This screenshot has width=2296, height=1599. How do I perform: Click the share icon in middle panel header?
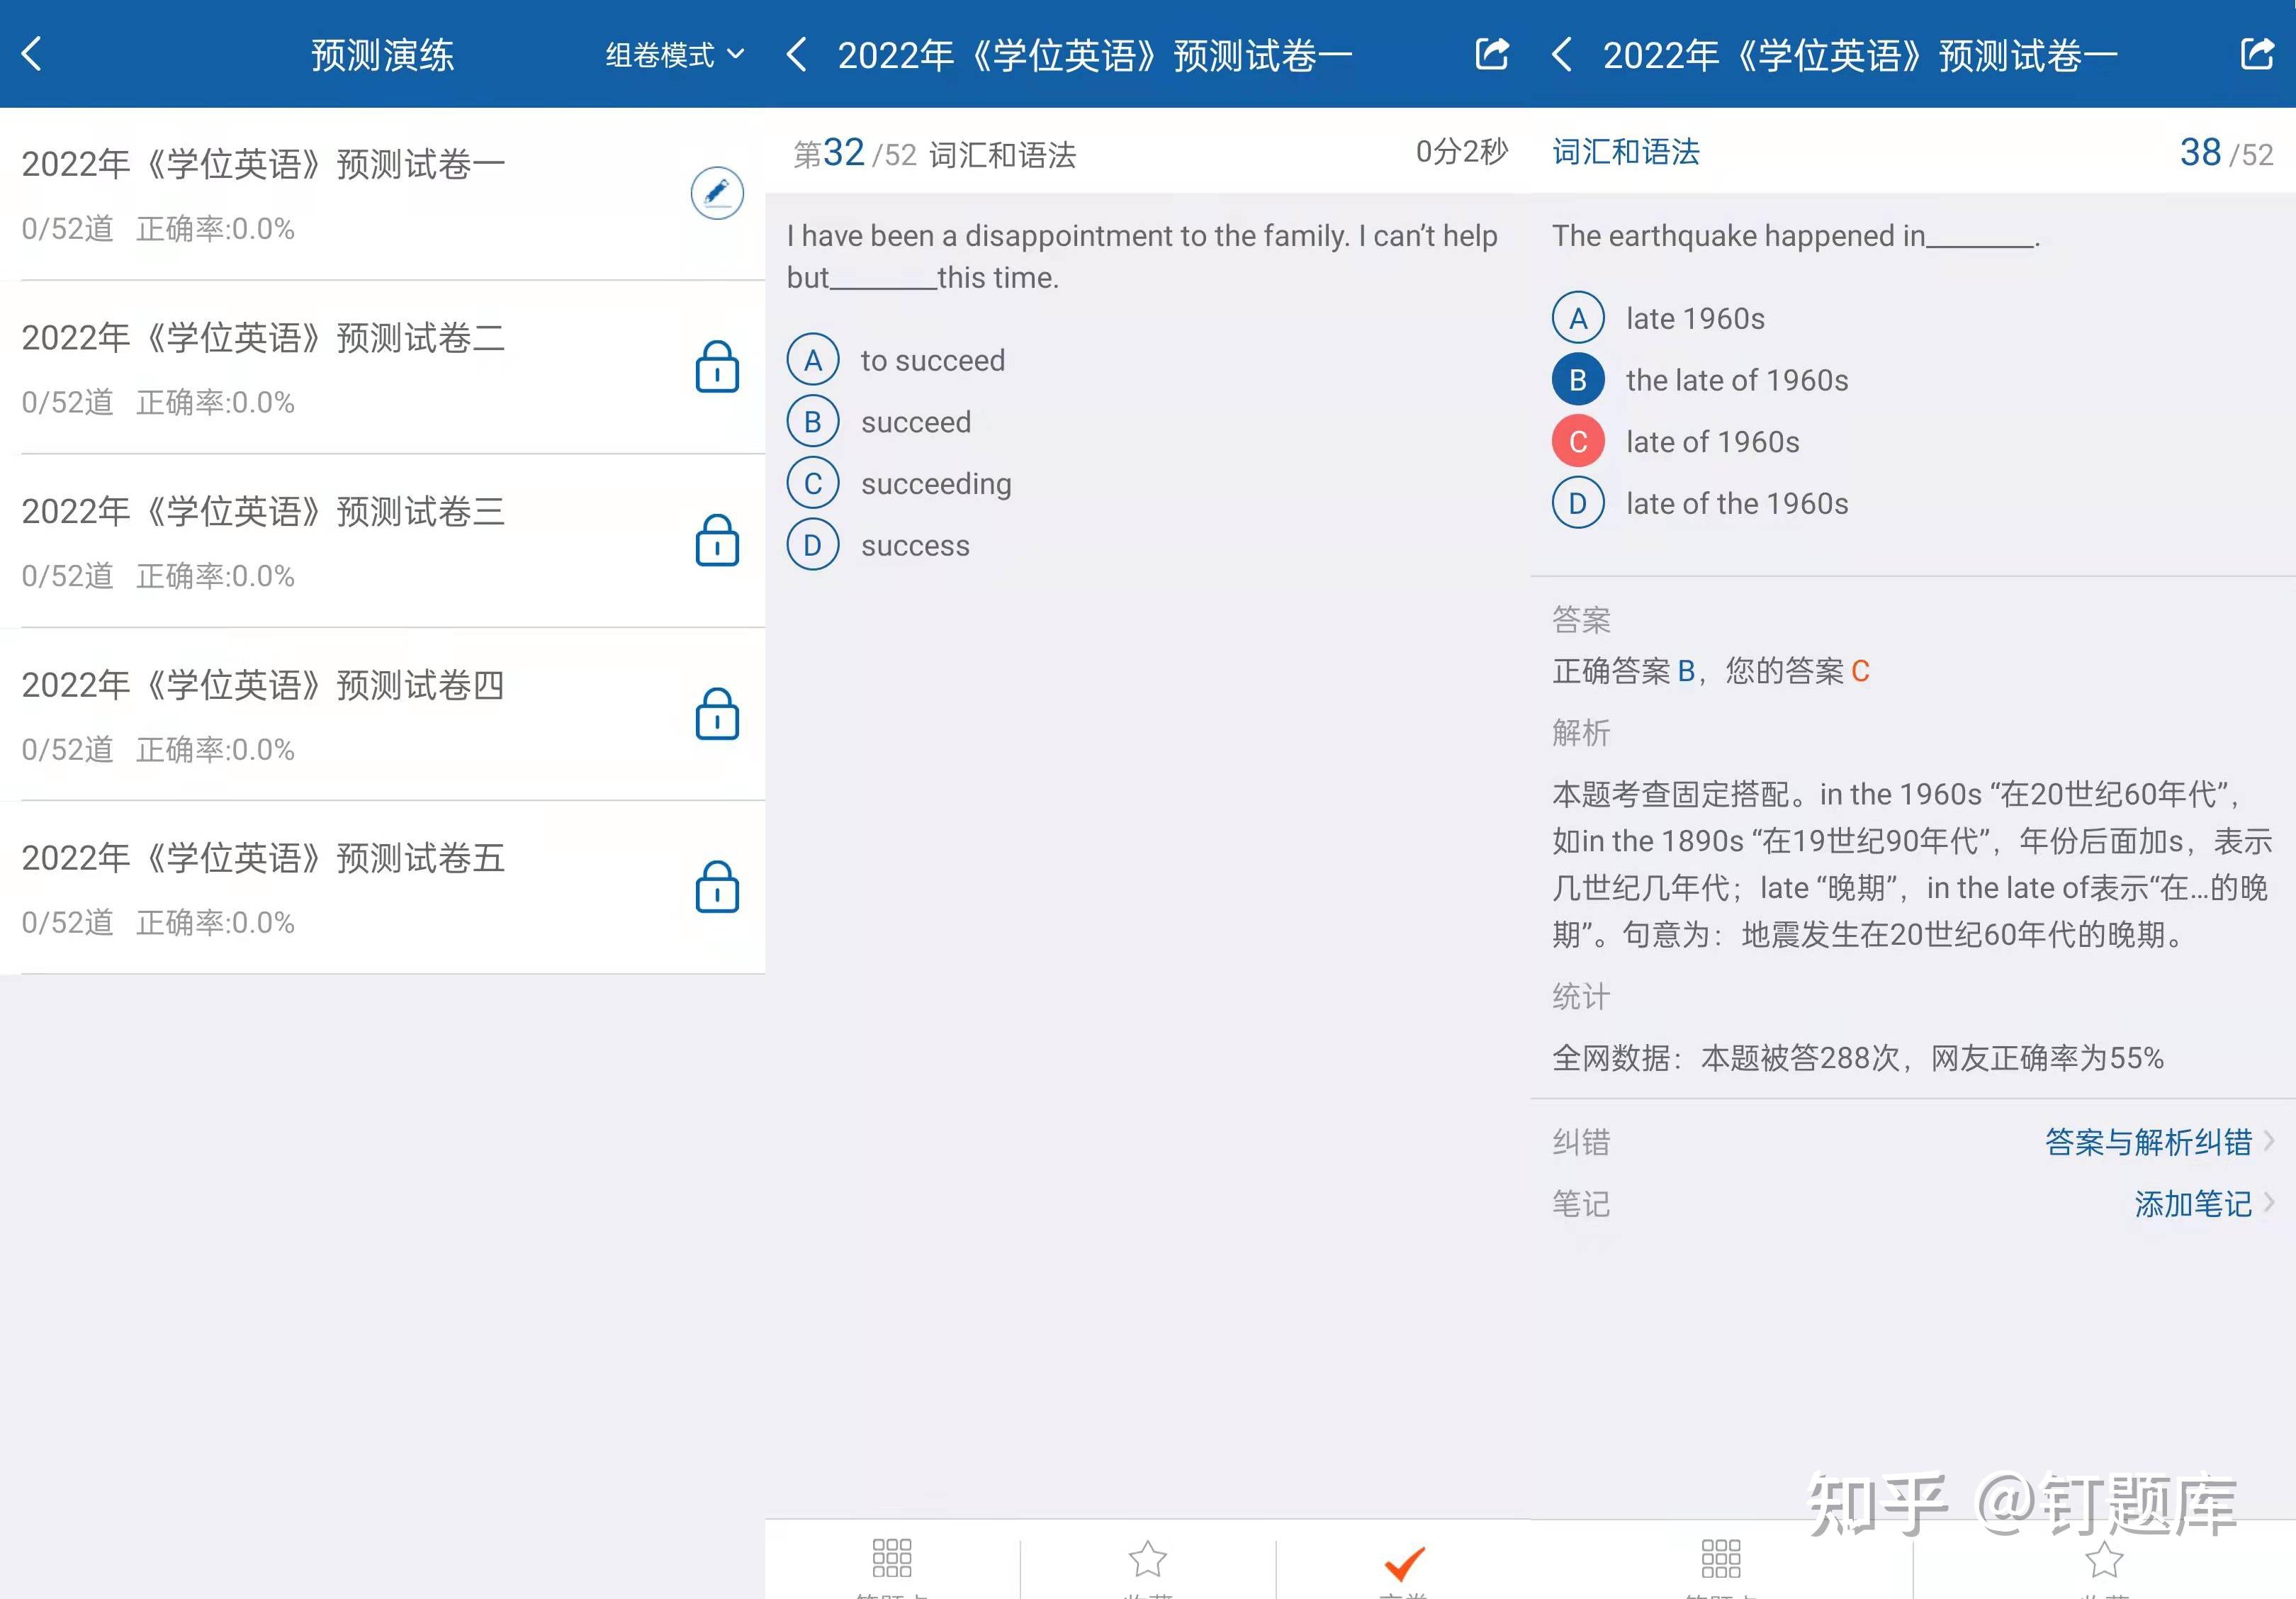click(x=1491, y=54)
